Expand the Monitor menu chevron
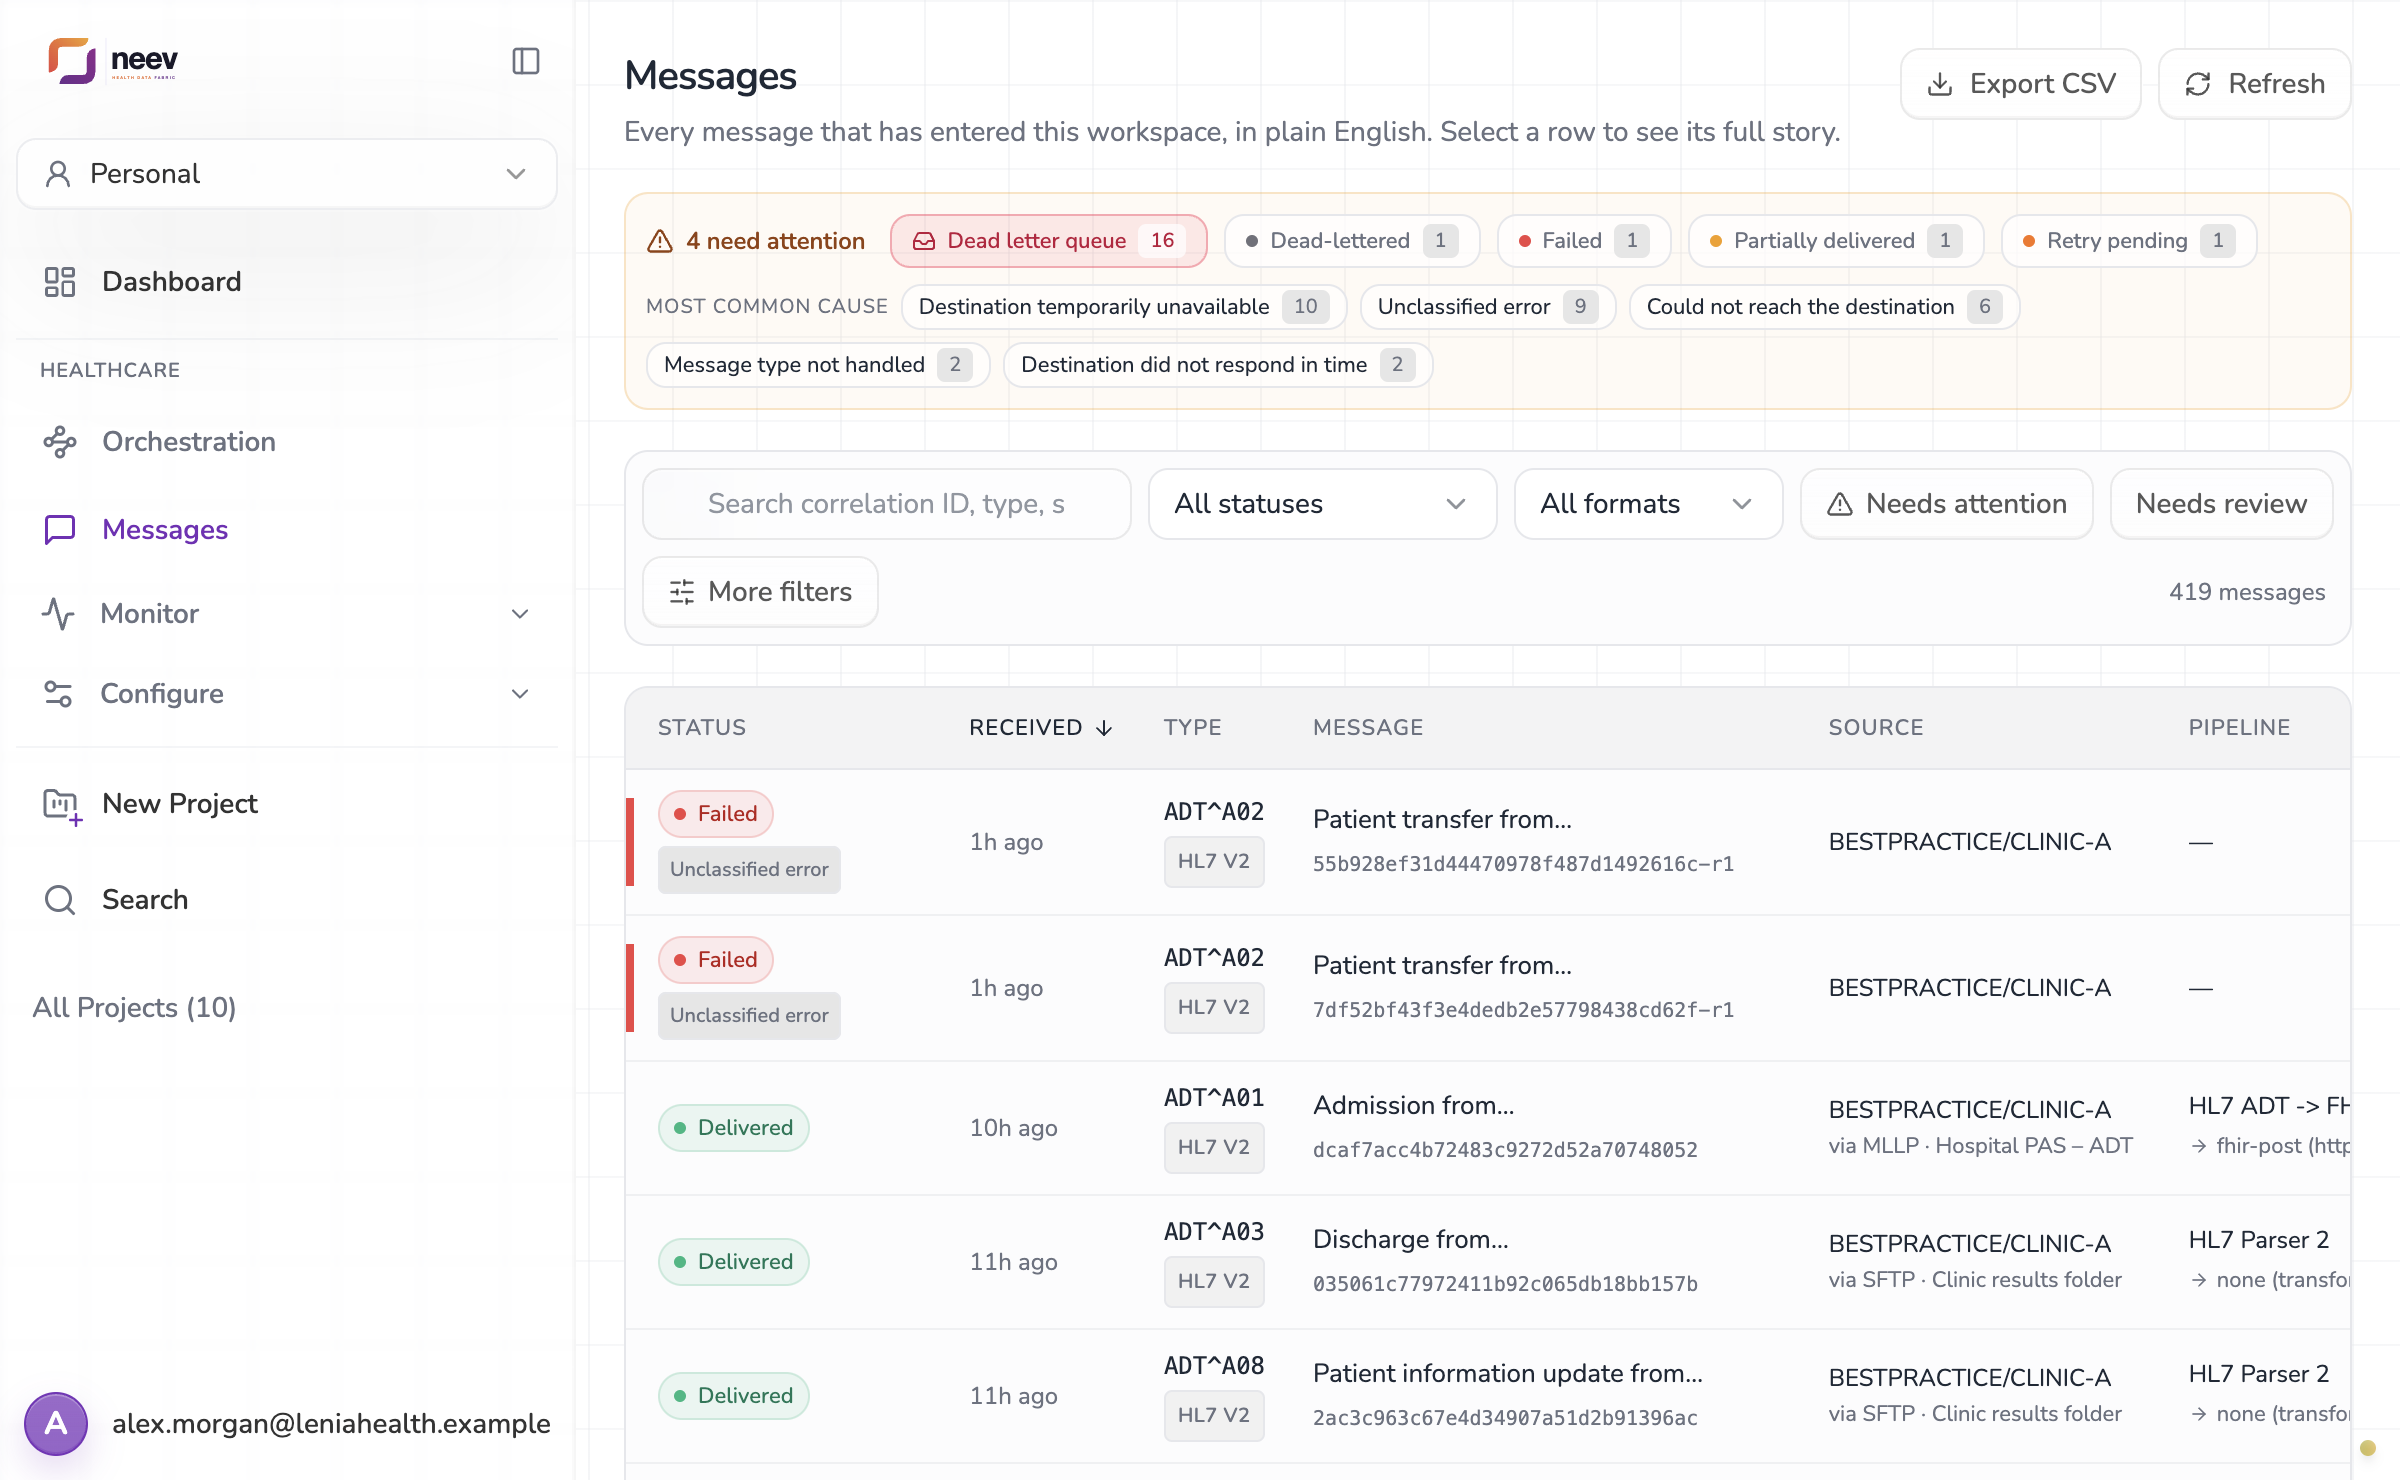The image size is (2400, 1480). (x=520, y=614)
